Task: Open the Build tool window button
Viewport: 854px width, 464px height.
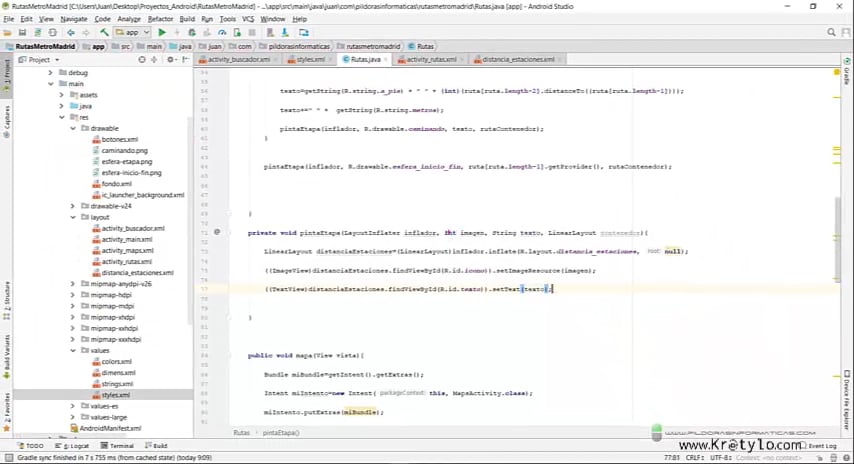Action: tap(156, 445)
